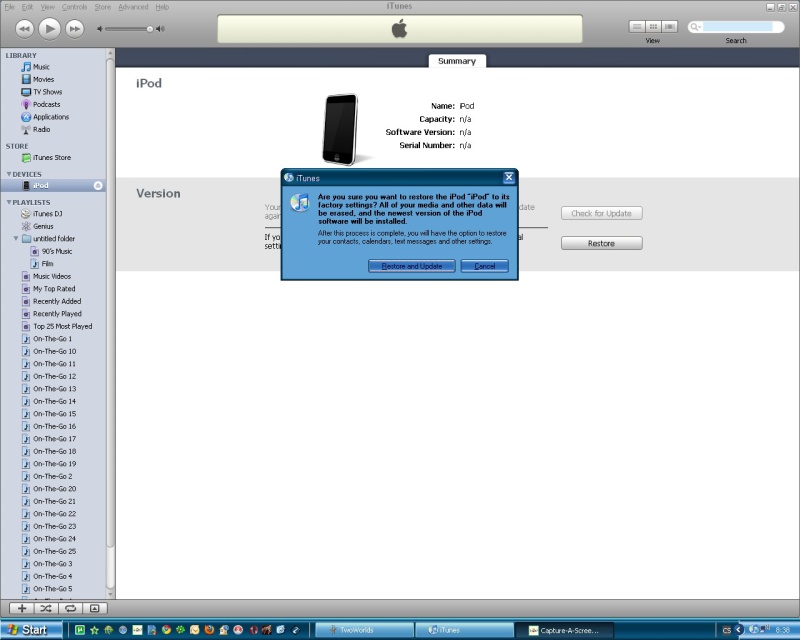Select the Genius playlist
This screenshot has height=640, width=800.
click(x=43, y=226)
